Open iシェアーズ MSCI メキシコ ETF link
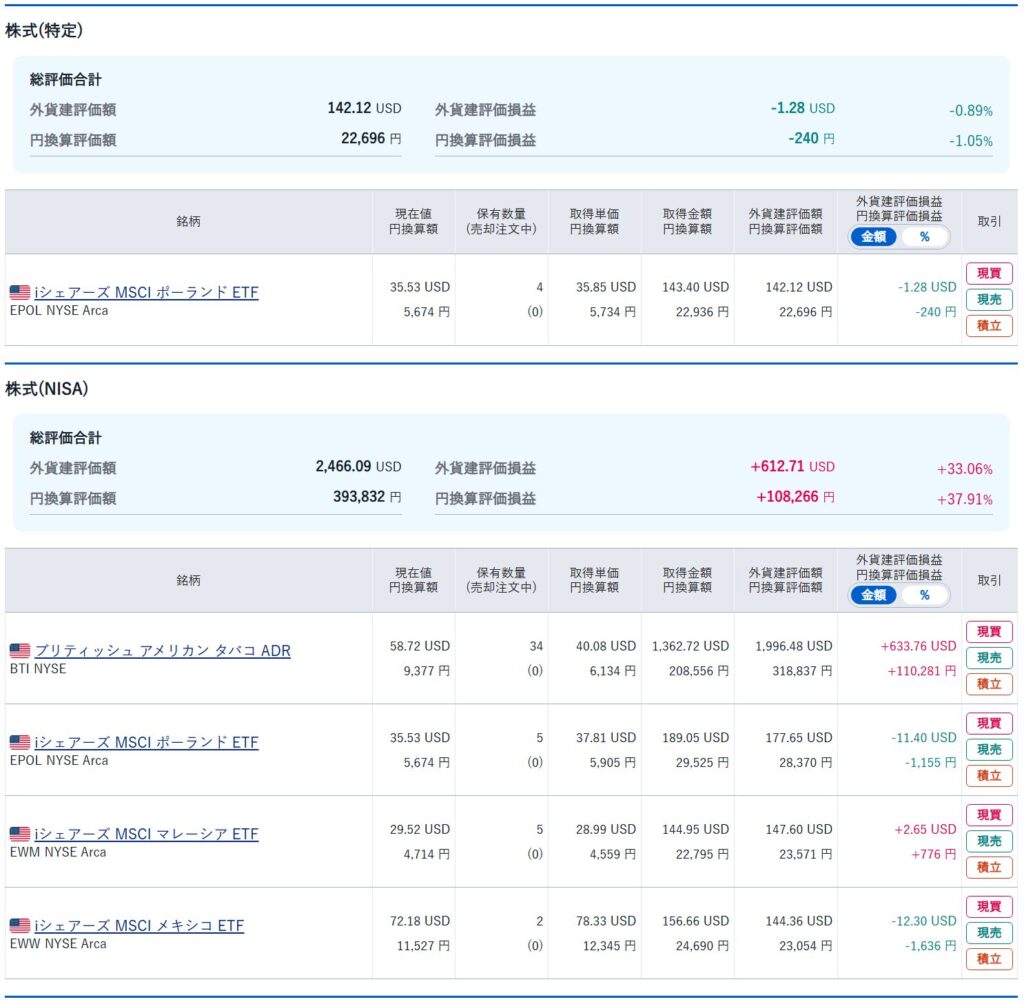1024x1004 pixels. 139,926
